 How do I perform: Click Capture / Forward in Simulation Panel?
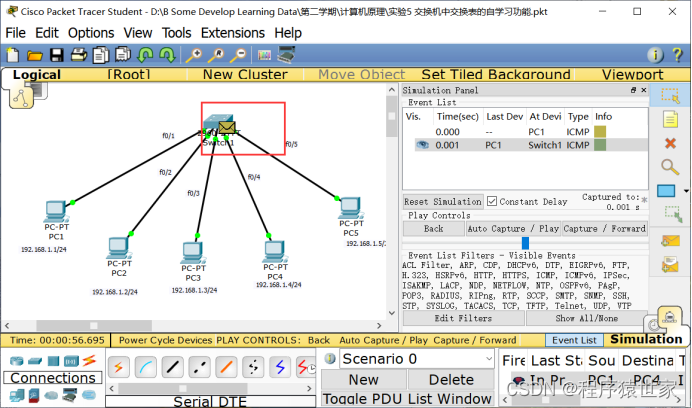[x=605, y=228]
